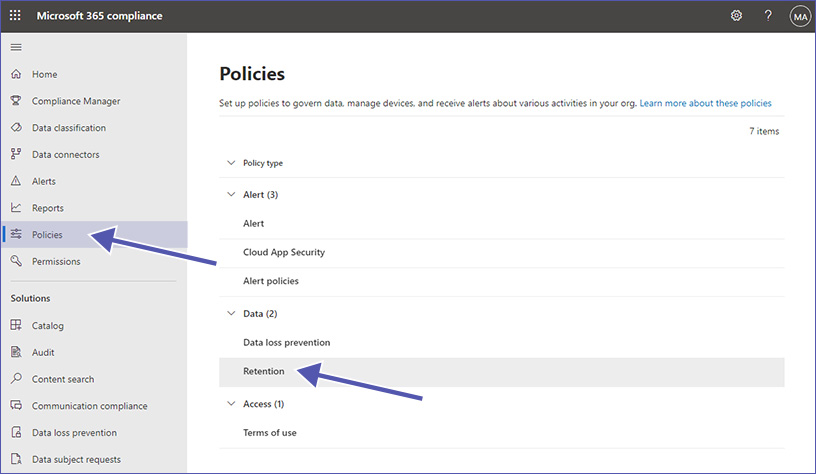
Task: Open Permissions in the sidebar
Action: click(x=94, y=261)
